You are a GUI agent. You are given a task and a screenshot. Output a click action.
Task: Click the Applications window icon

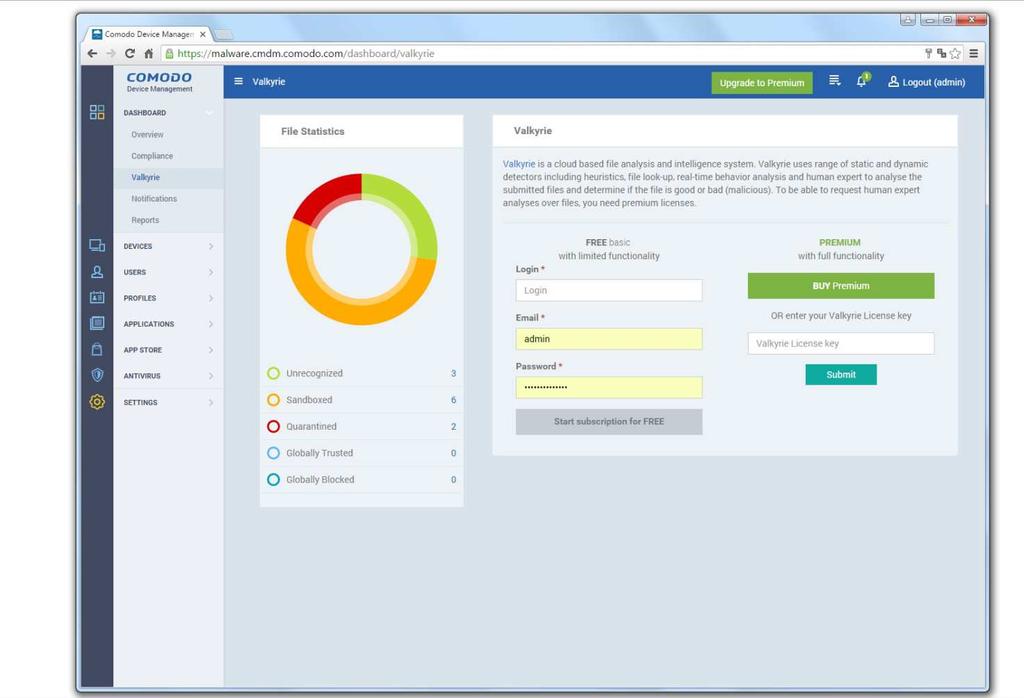[x=97, y=323]
